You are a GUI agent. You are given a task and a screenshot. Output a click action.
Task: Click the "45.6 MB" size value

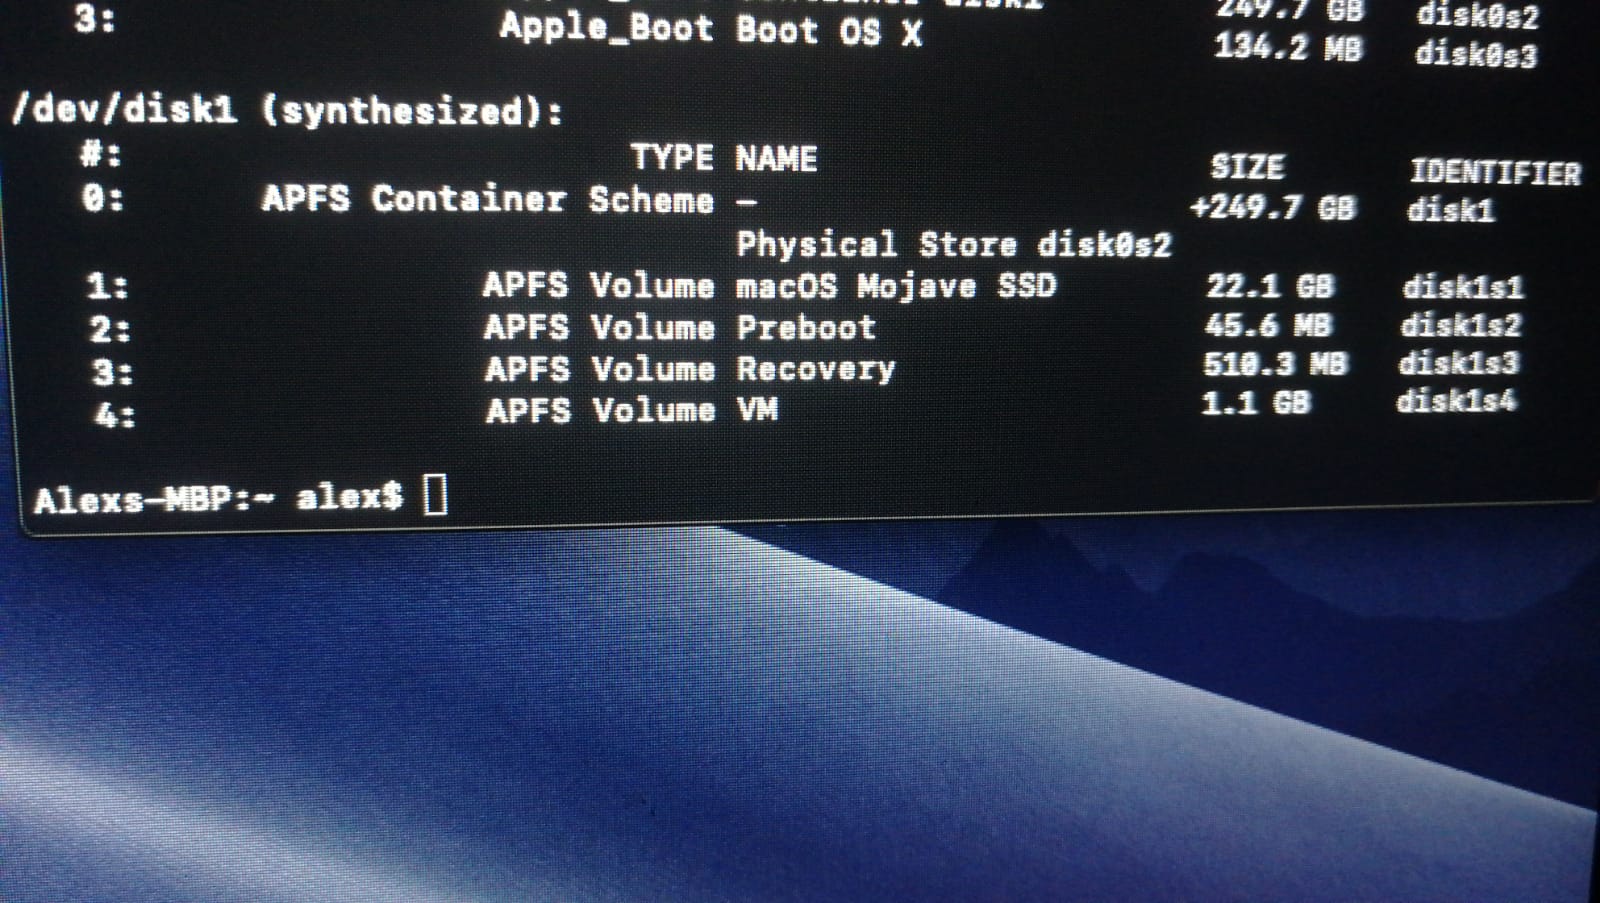pos(1268,326)
